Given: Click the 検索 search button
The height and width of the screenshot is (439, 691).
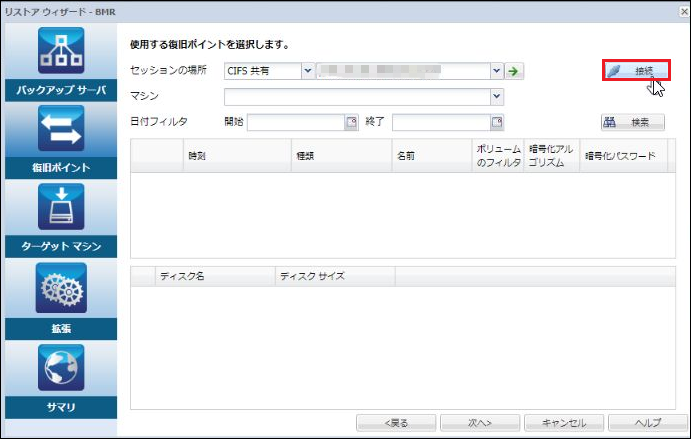Looking at the screenshot, I should point(633,122).
